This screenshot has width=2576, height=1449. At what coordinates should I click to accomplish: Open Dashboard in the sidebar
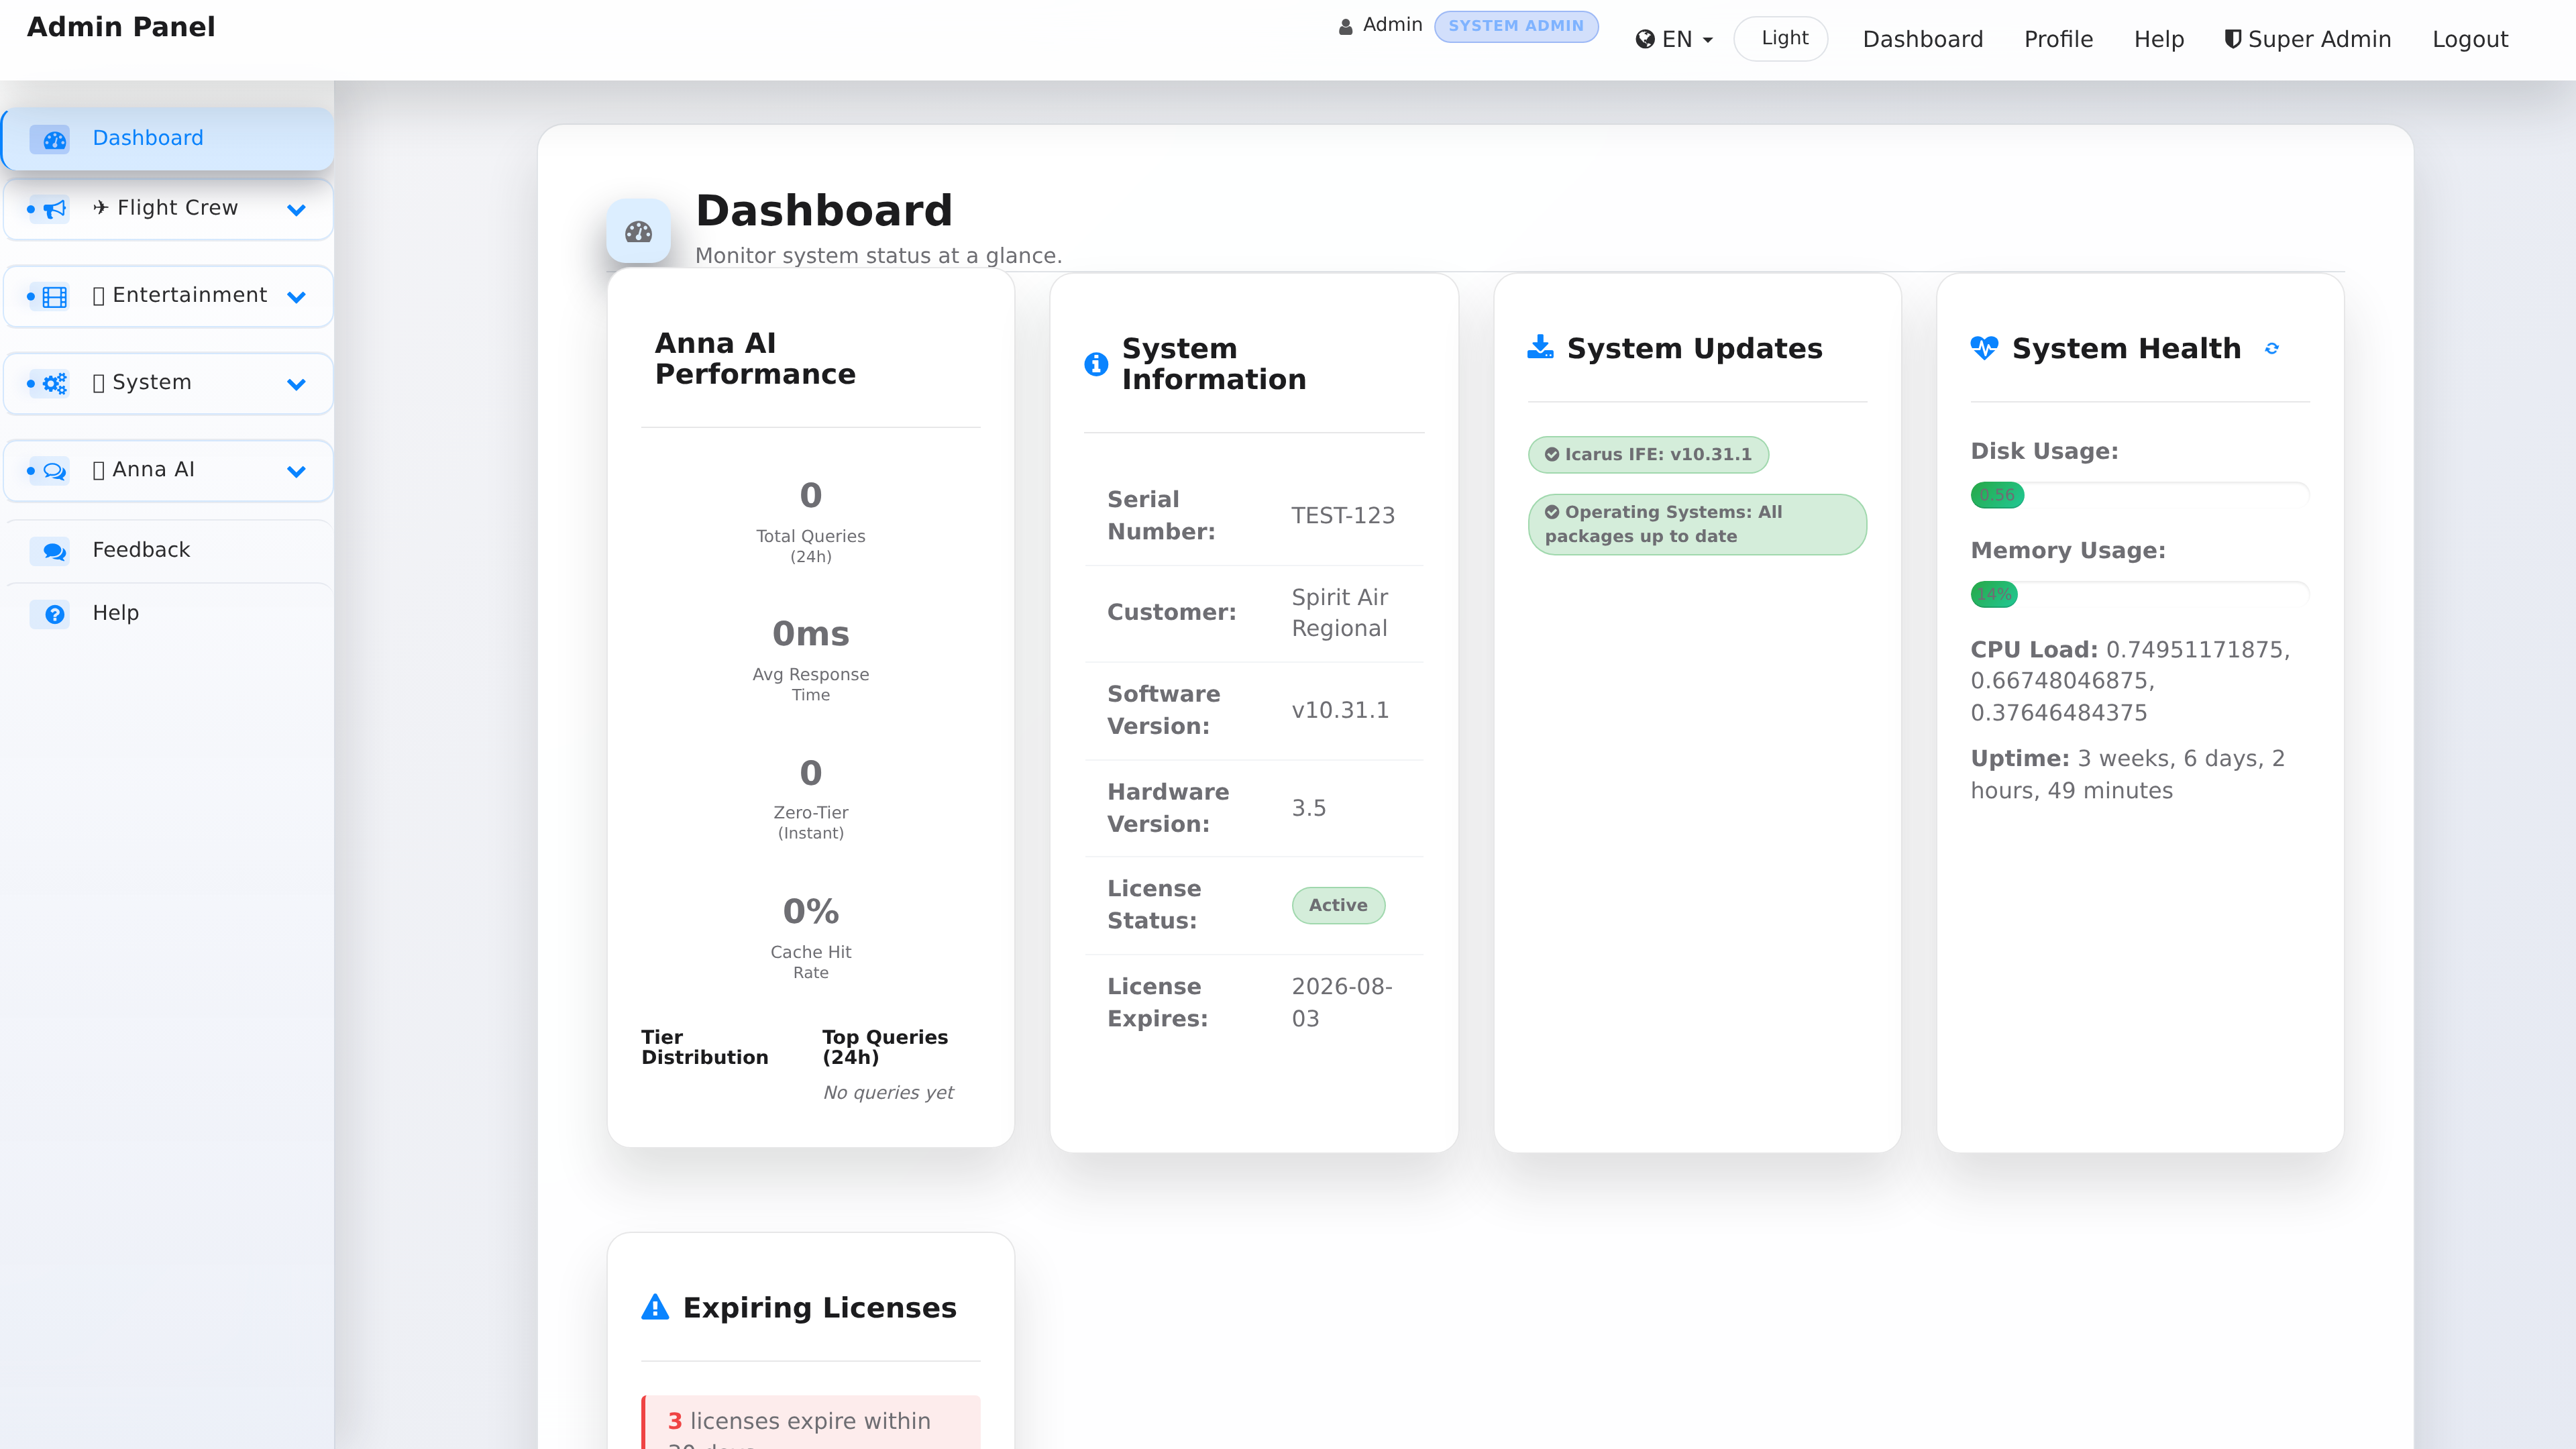(x=168, y=139)
